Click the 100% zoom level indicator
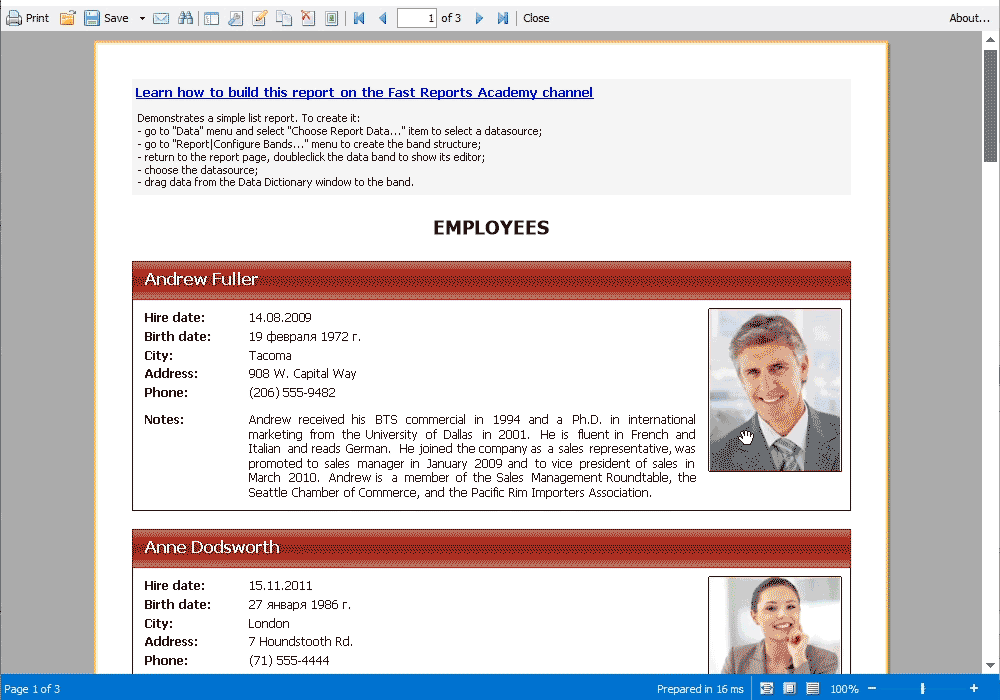This screenshot has width=1000, height=700. pos(844,689)
